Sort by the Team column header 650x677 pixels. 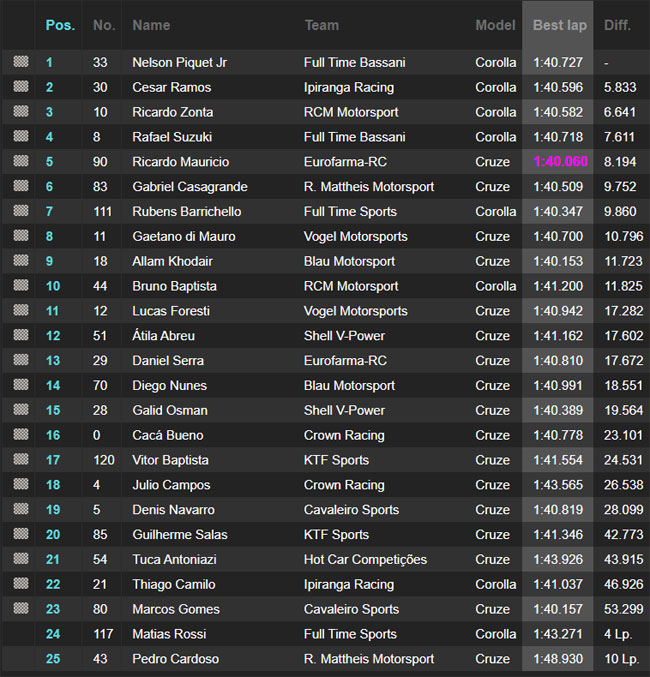tap(322, 25)
